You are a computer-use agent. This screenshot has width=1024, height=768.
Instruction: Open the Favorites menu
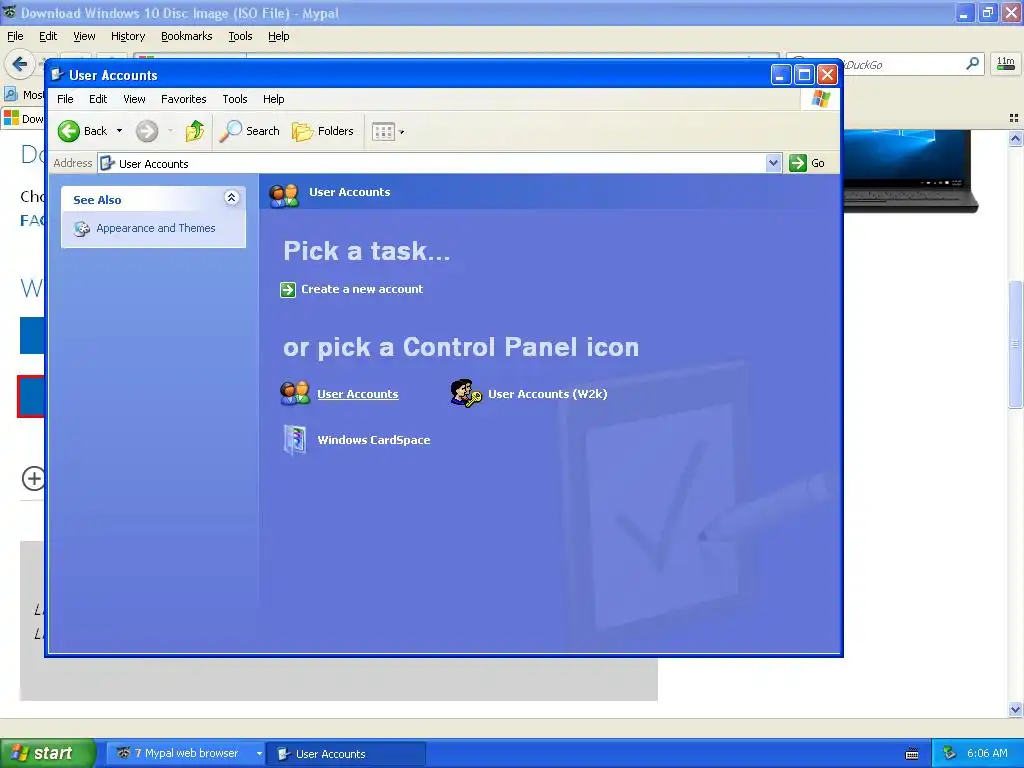pyautogui.click(x=184, y=99)
